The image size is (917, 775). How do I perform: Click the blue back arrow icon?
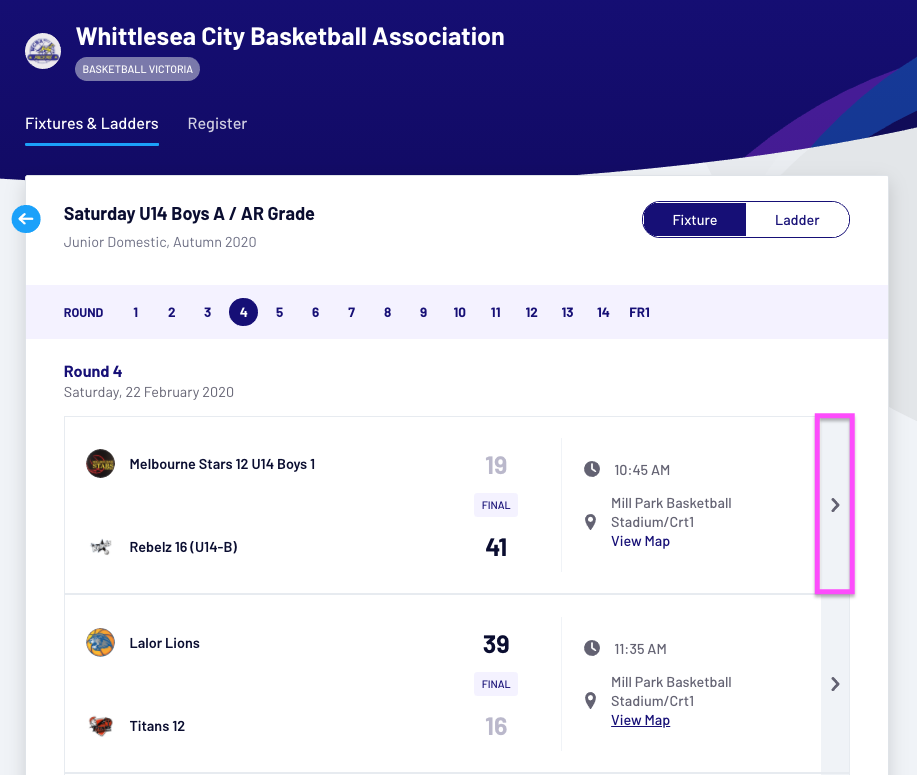click(26, 218)
